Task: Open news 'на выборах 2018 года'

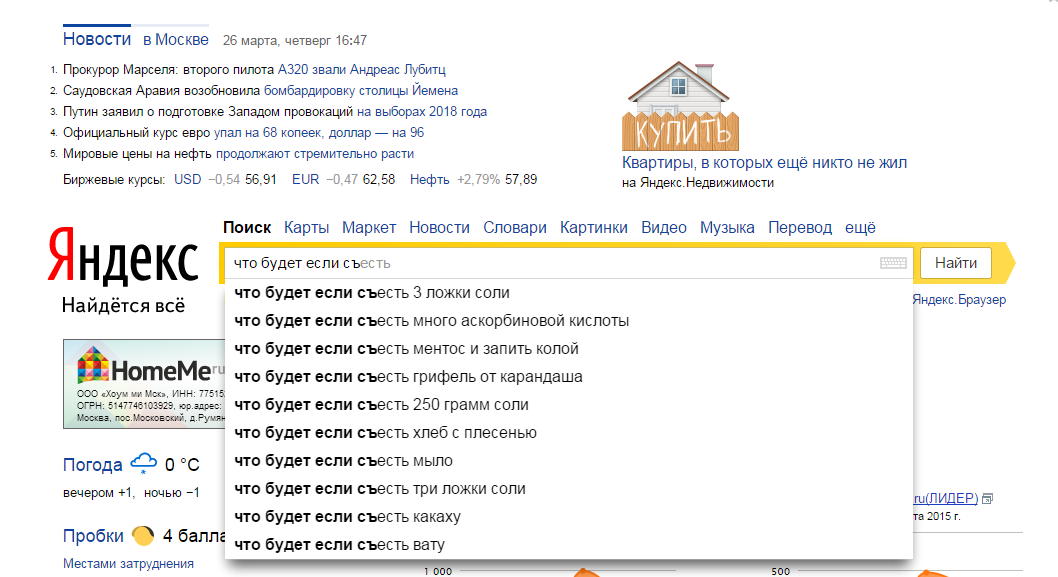Action: click(422, 111)
